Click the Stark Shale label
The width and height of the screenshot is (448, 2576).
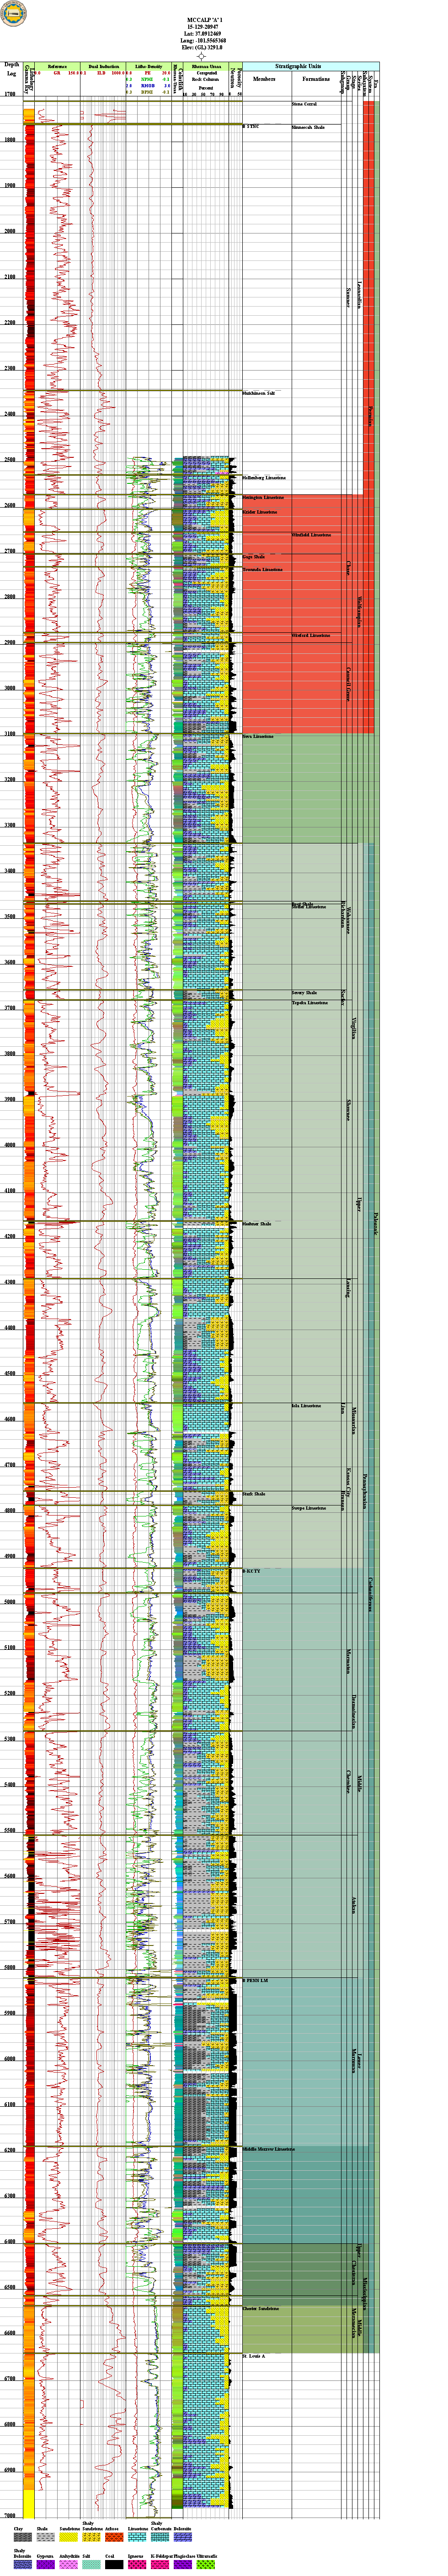pos(254,1494)
